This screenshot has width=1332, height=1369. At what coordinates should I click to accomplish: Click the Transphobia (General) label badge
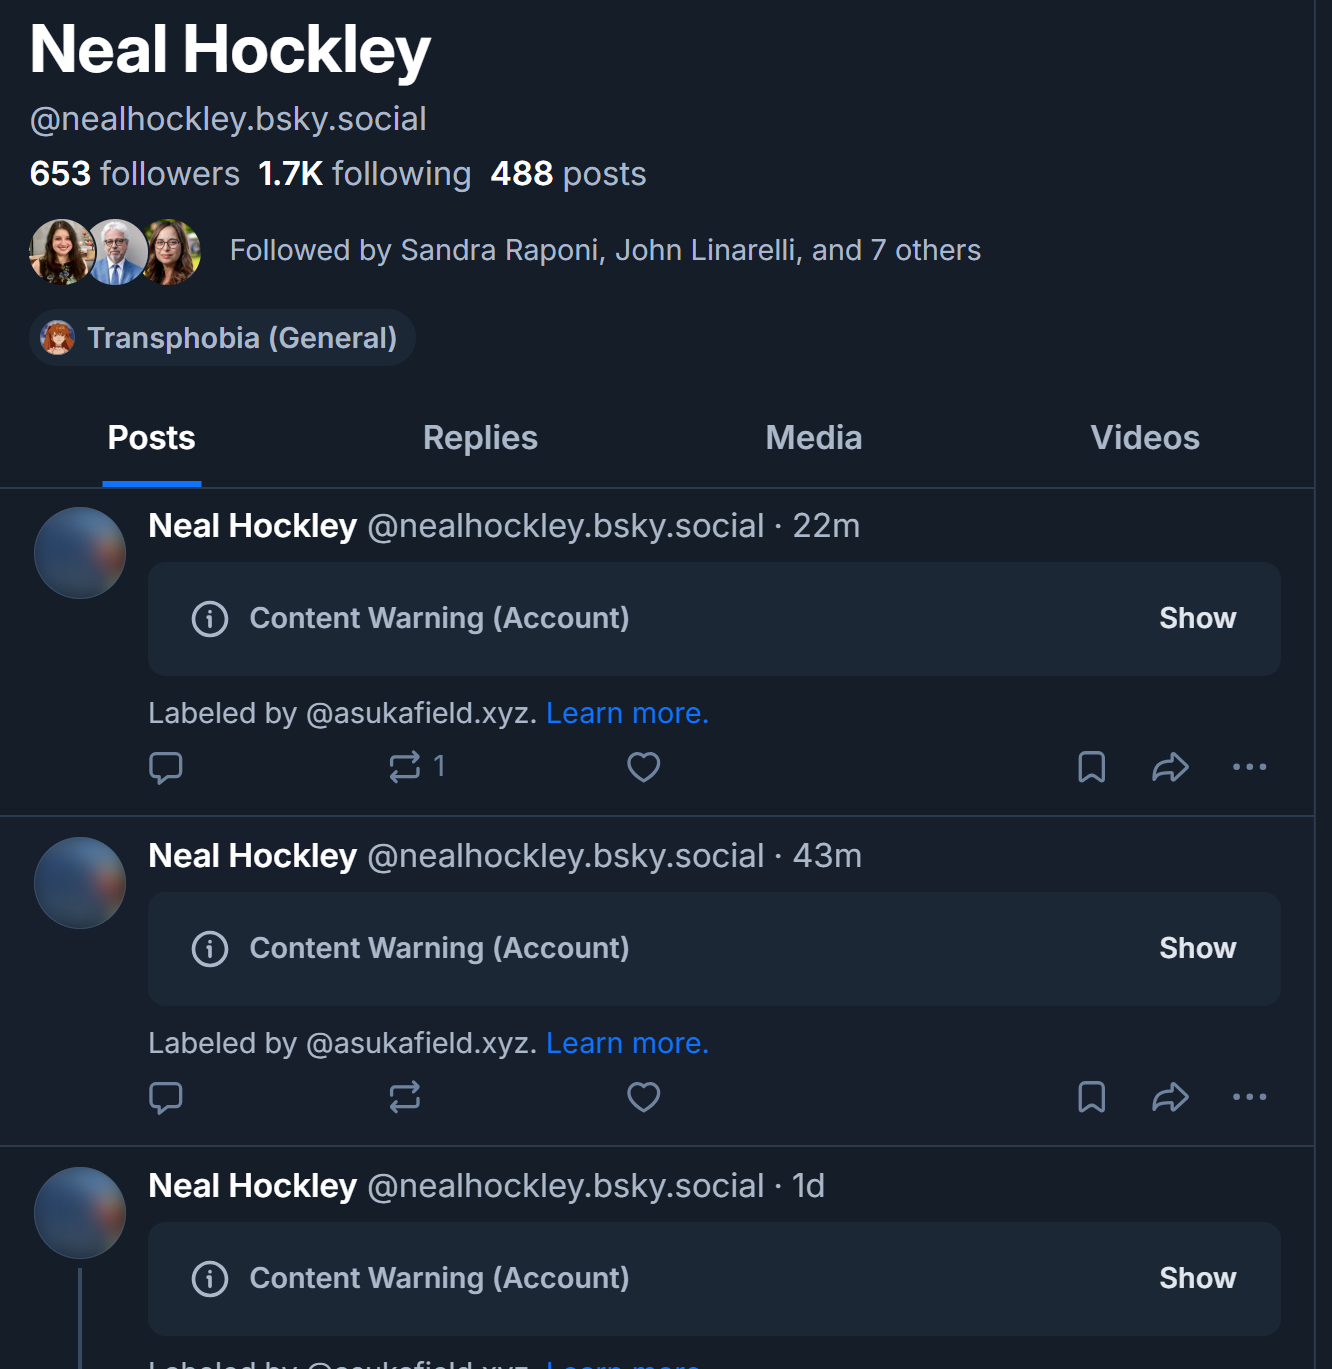coord(222,338)
